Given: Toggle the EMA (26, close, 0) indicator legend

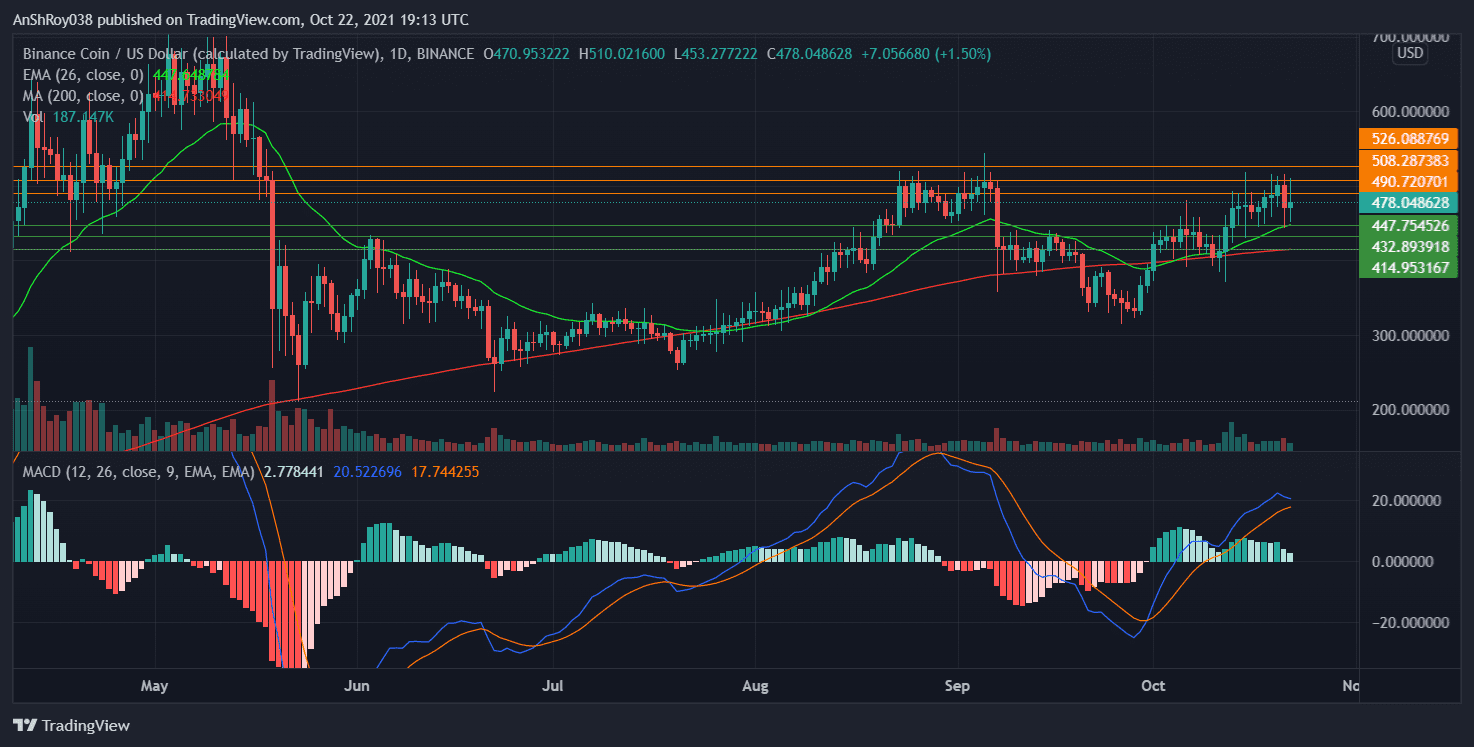Looking at the screenshot, I should [82, 74].
